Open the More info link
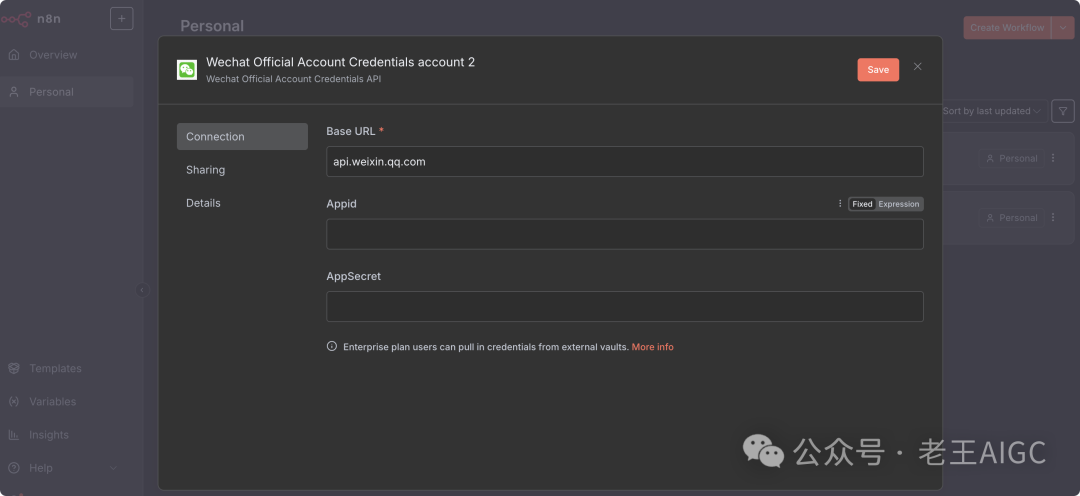Viewport: 1080px width, 496px height. pos(652,347)
